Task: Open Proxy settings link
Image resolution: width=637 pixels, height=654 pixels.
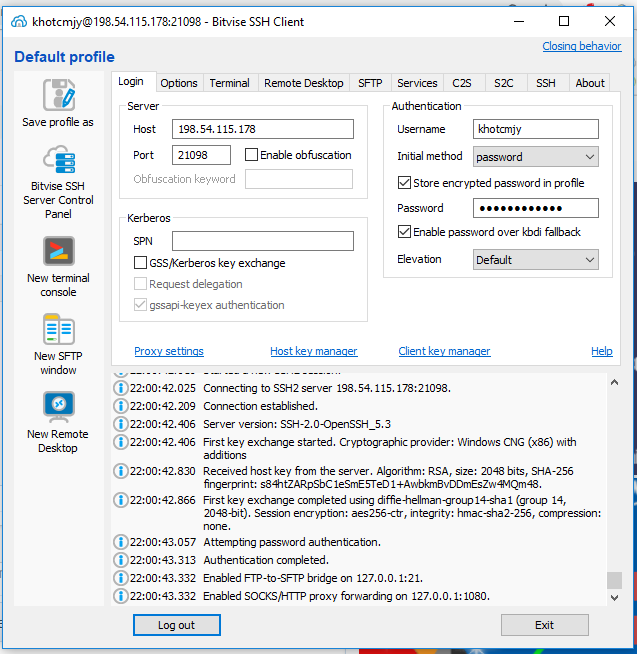Action: pos(169,351)
